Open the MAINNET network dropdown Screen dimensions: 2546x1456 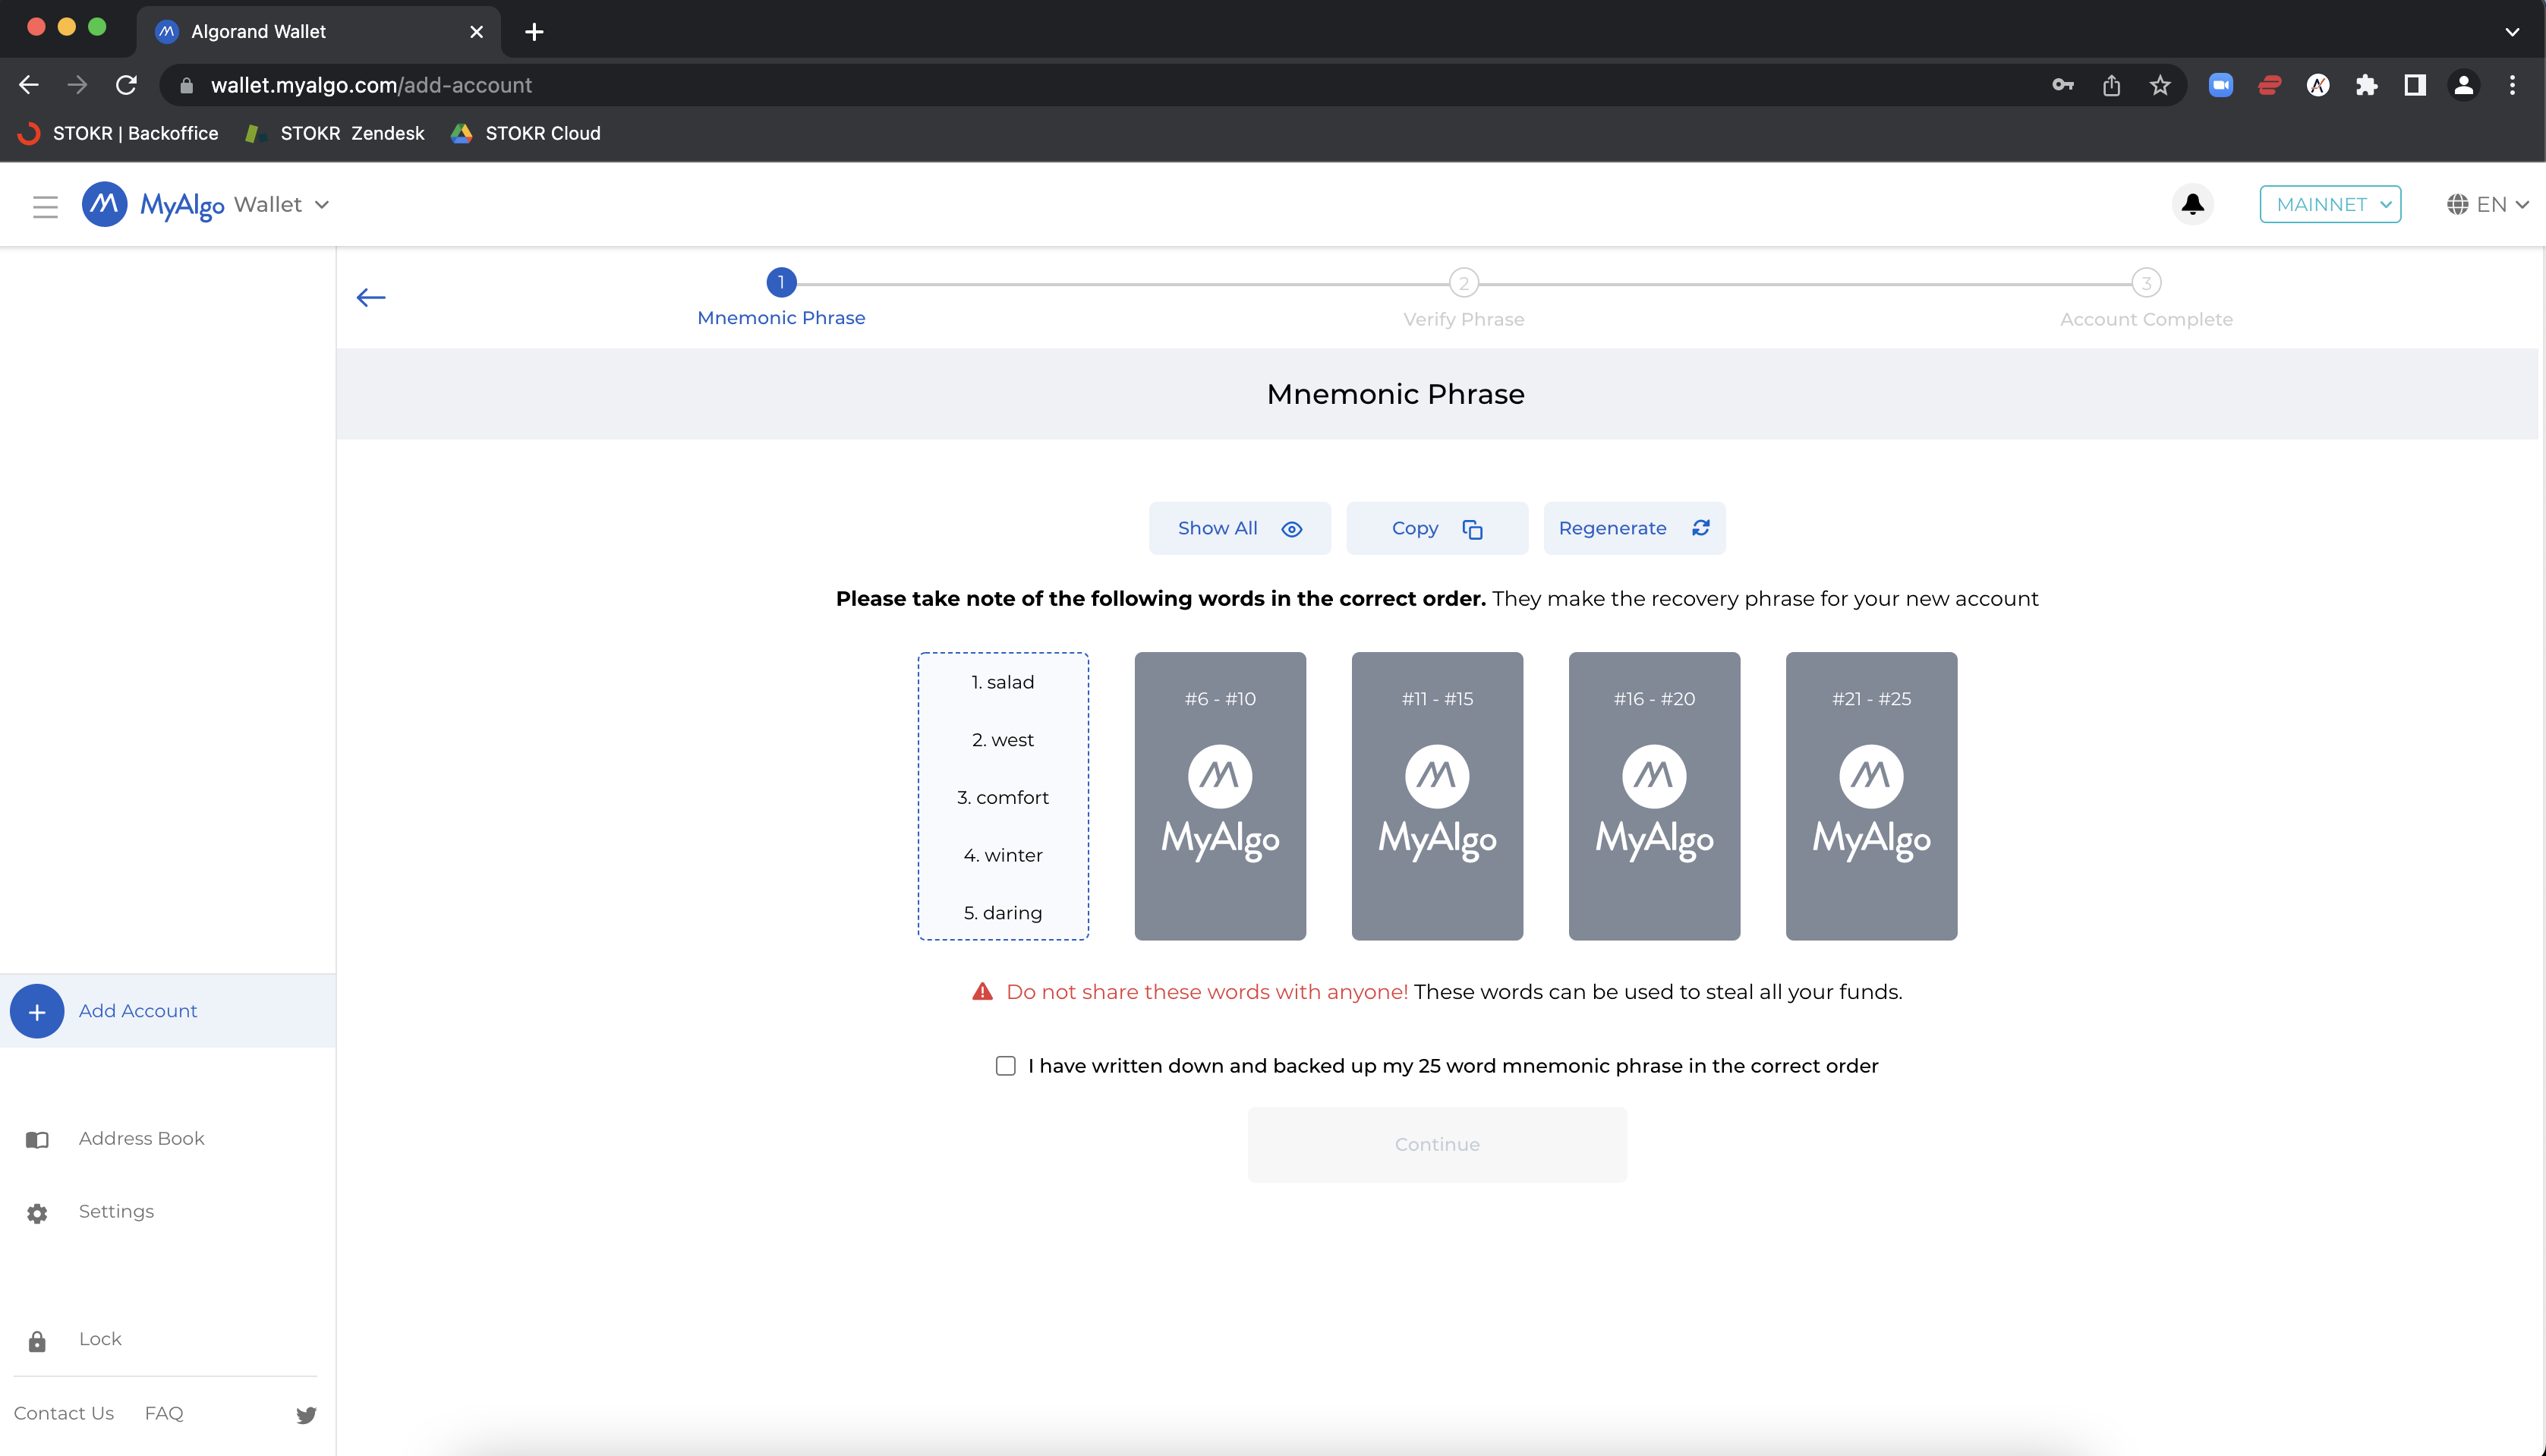click(2330, 204)
